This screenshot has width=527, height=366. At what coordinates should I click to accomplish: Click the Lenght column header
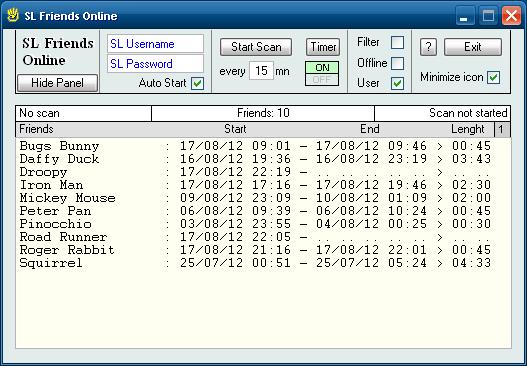tap(468, 129)
